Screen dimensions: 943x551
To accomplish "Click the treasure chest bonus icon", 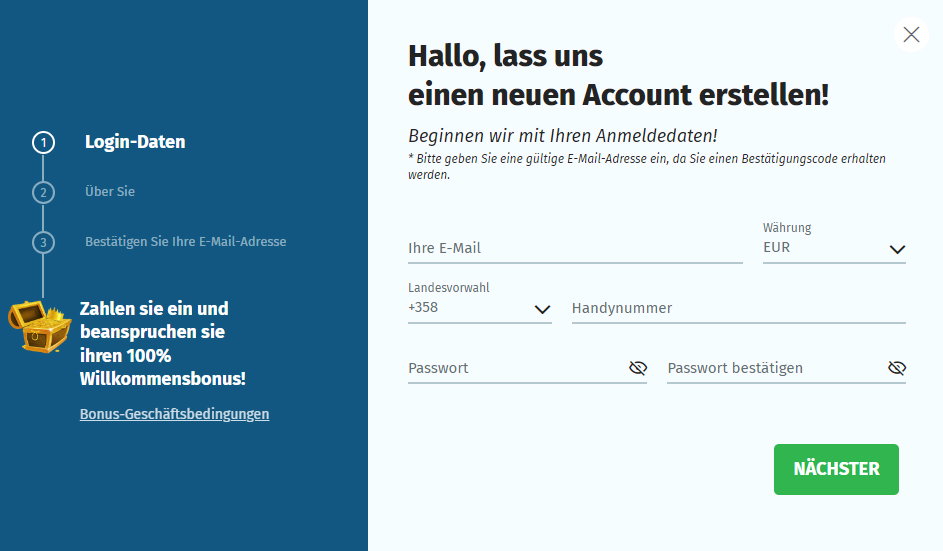I will [39, 325].
